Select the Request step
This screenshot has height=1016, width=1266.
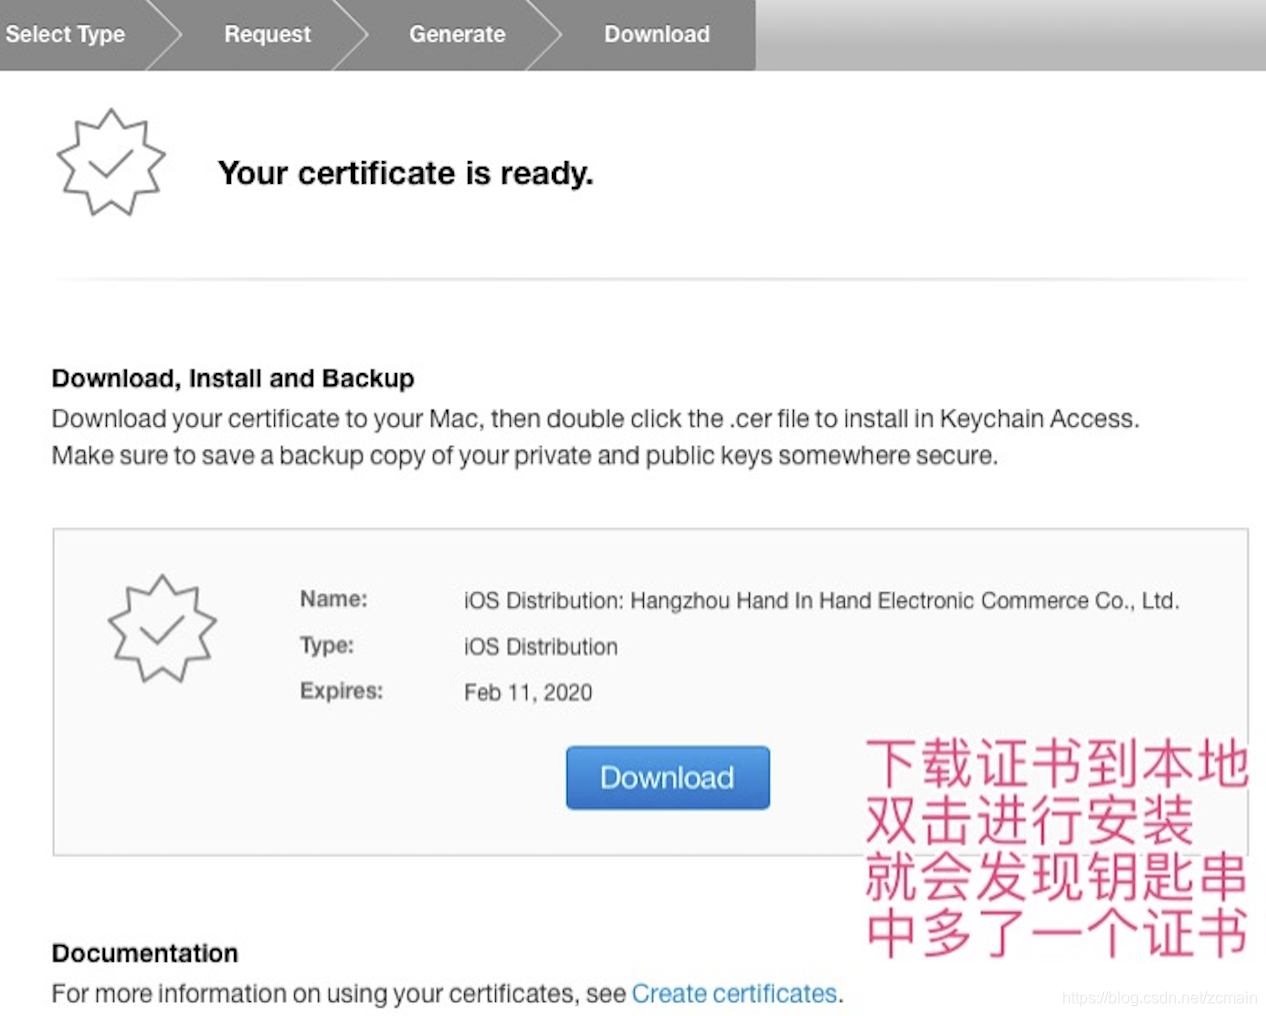coord(267,34)
